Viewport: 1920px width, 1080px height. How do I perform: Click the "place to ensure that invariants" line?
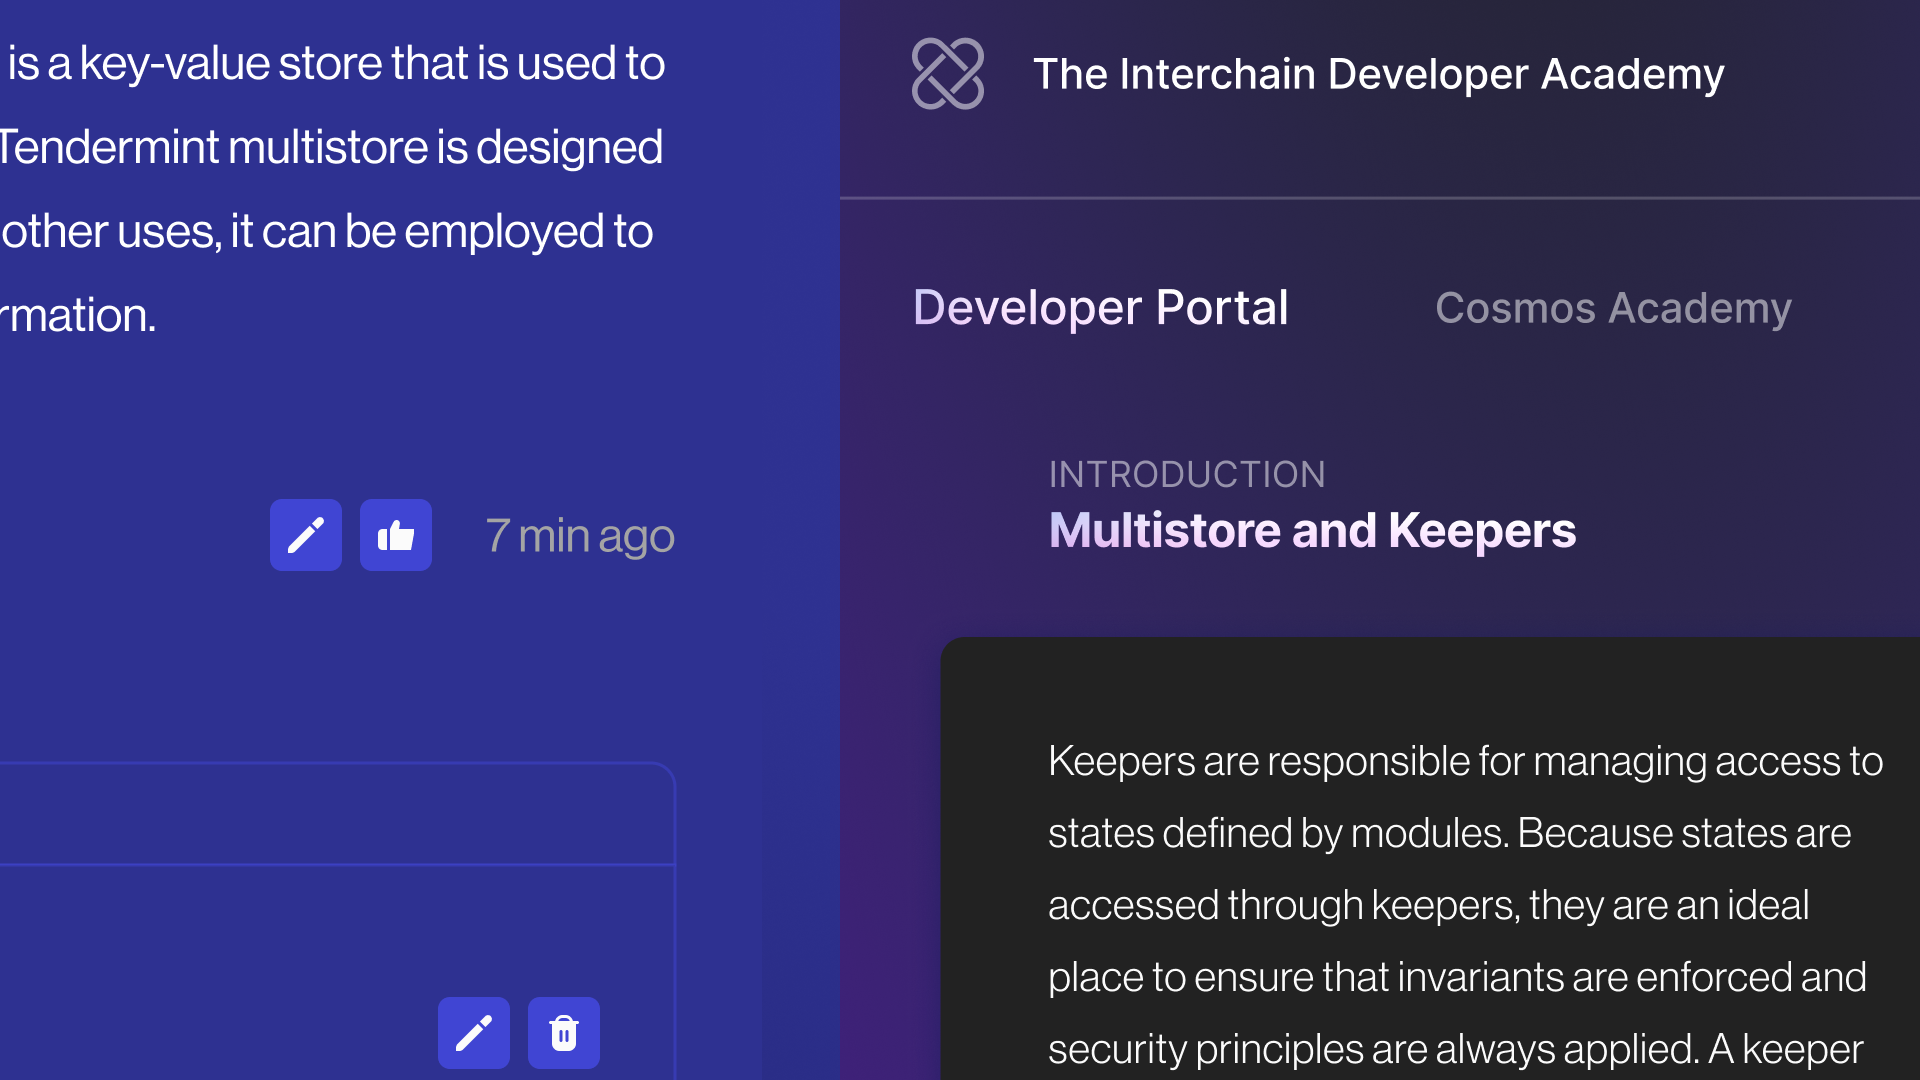click(x=1457, y=978)
